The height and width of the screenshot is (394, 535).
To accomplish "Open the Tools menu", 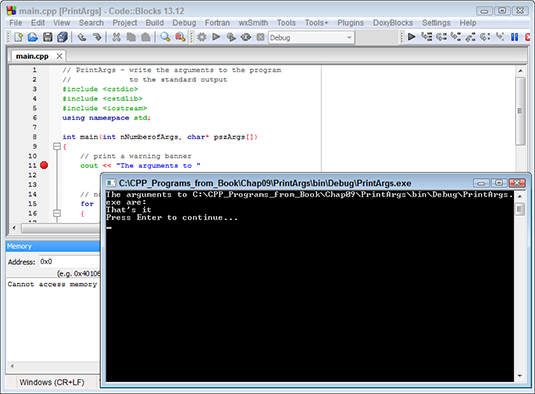I will [286, 23].
